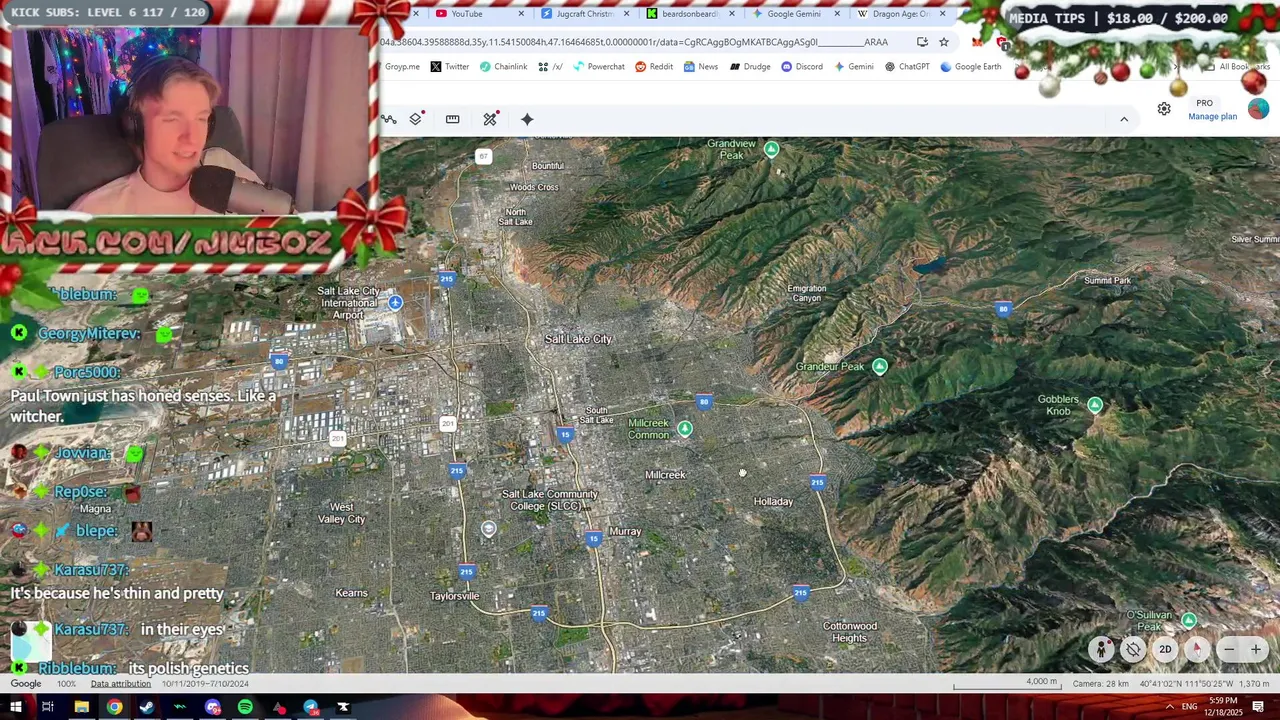The image size is (1280, 720).
Task: Select the ruler measure tool
Action: (452, 119)
